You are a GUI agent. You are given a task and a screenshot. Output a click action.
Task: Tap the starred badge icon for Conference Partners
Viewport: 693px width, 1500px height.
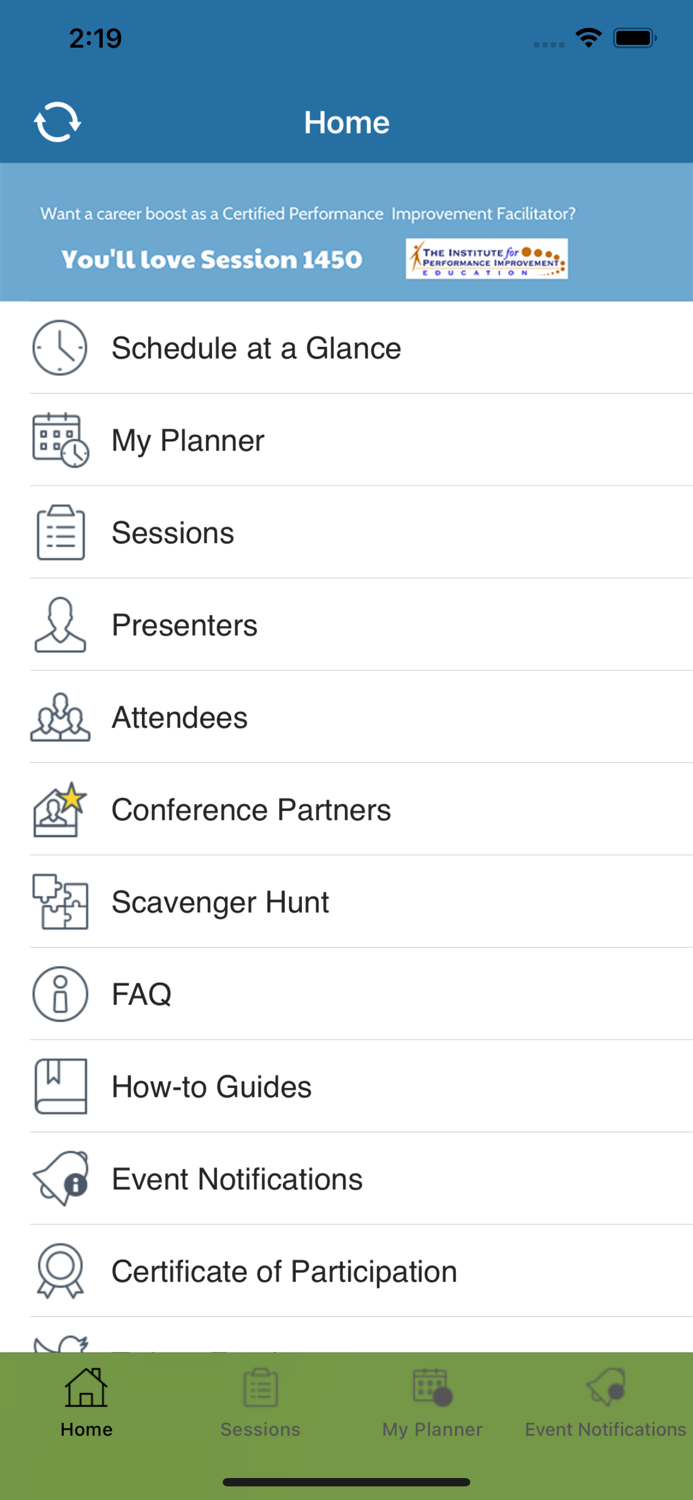[60, 809]
